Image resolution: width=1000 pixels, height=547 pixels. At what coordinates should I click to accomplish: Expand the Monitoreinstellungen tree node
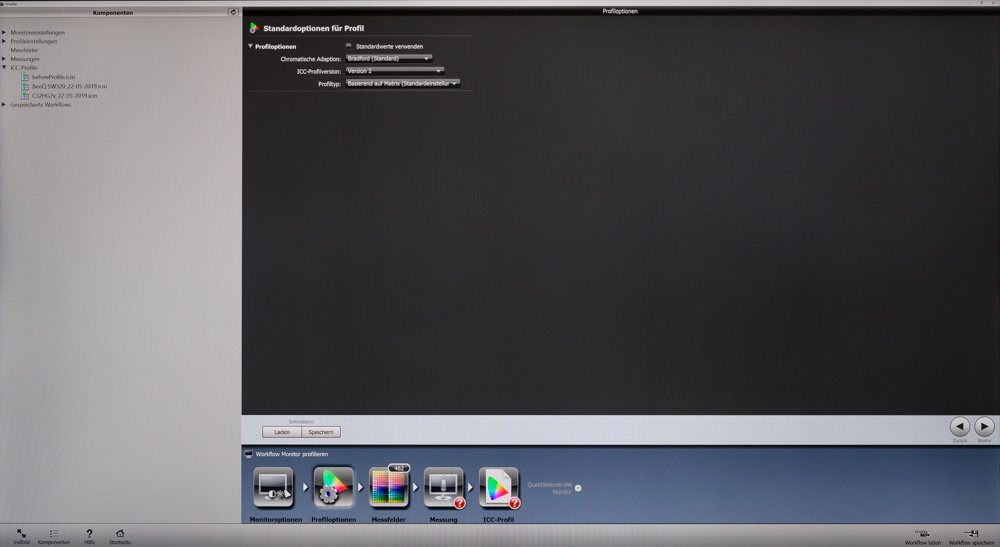click(x=4, y=32)
